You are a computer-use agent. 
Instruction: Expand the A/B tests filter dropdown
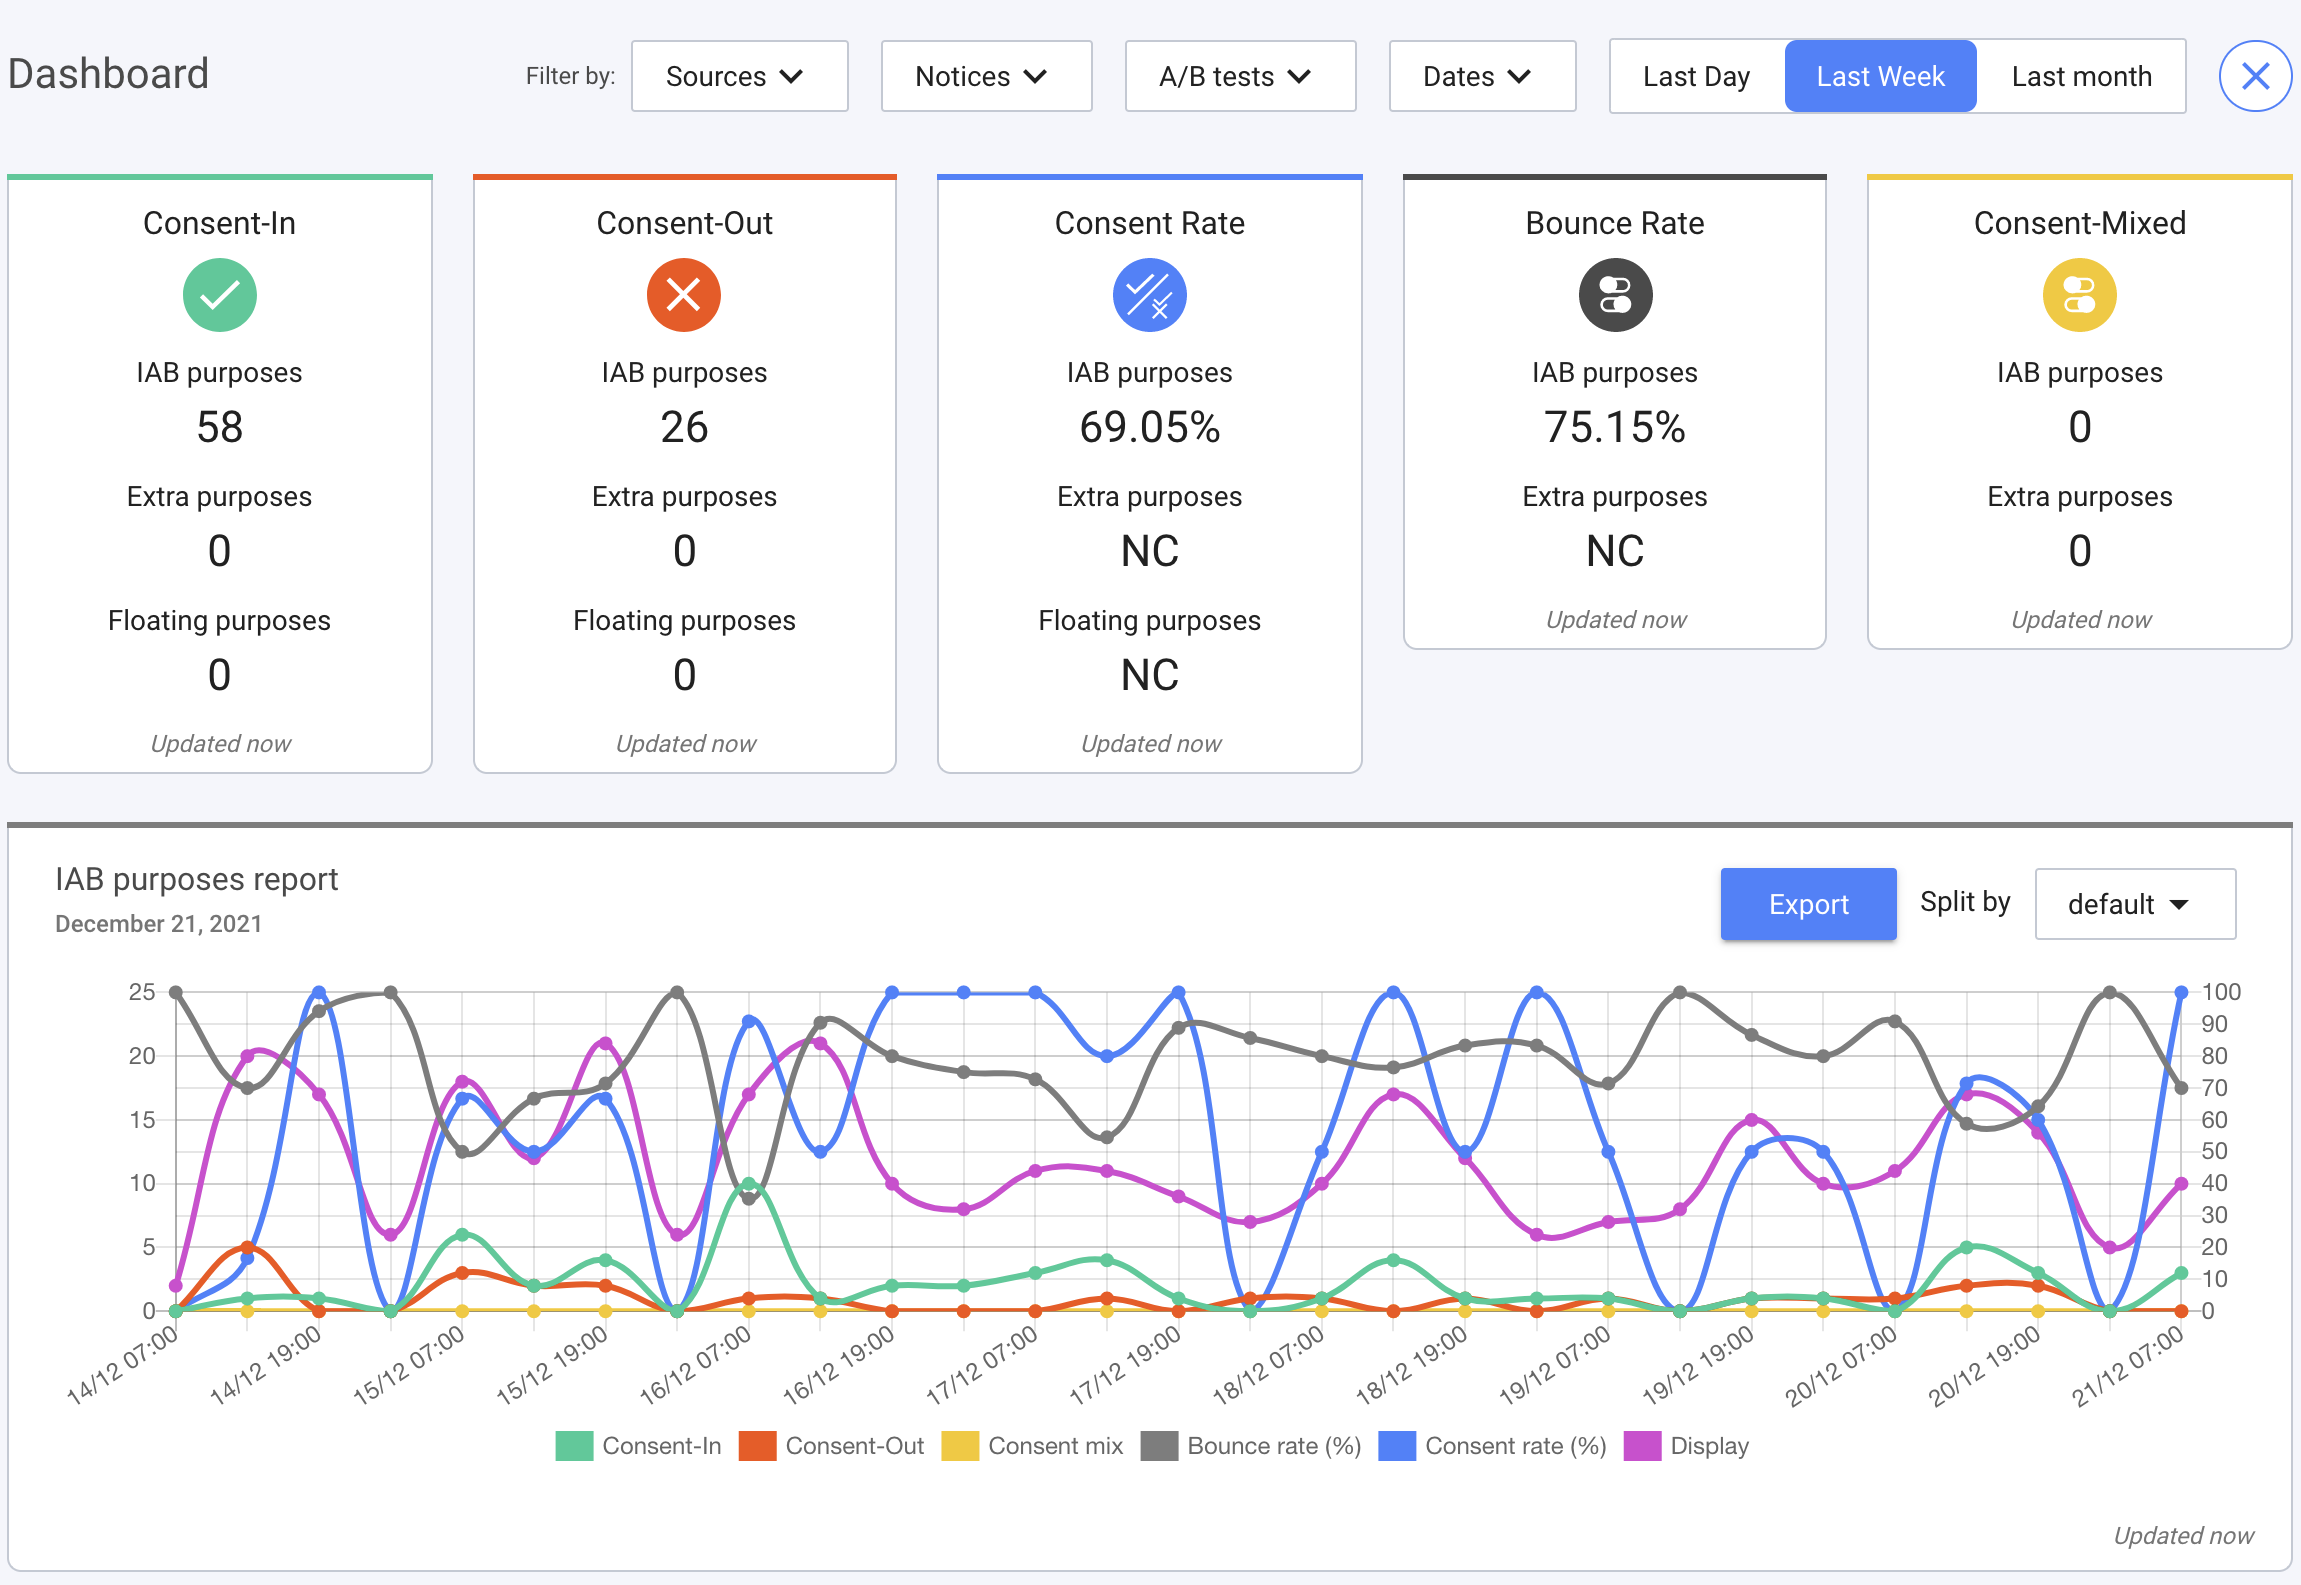1239,76
